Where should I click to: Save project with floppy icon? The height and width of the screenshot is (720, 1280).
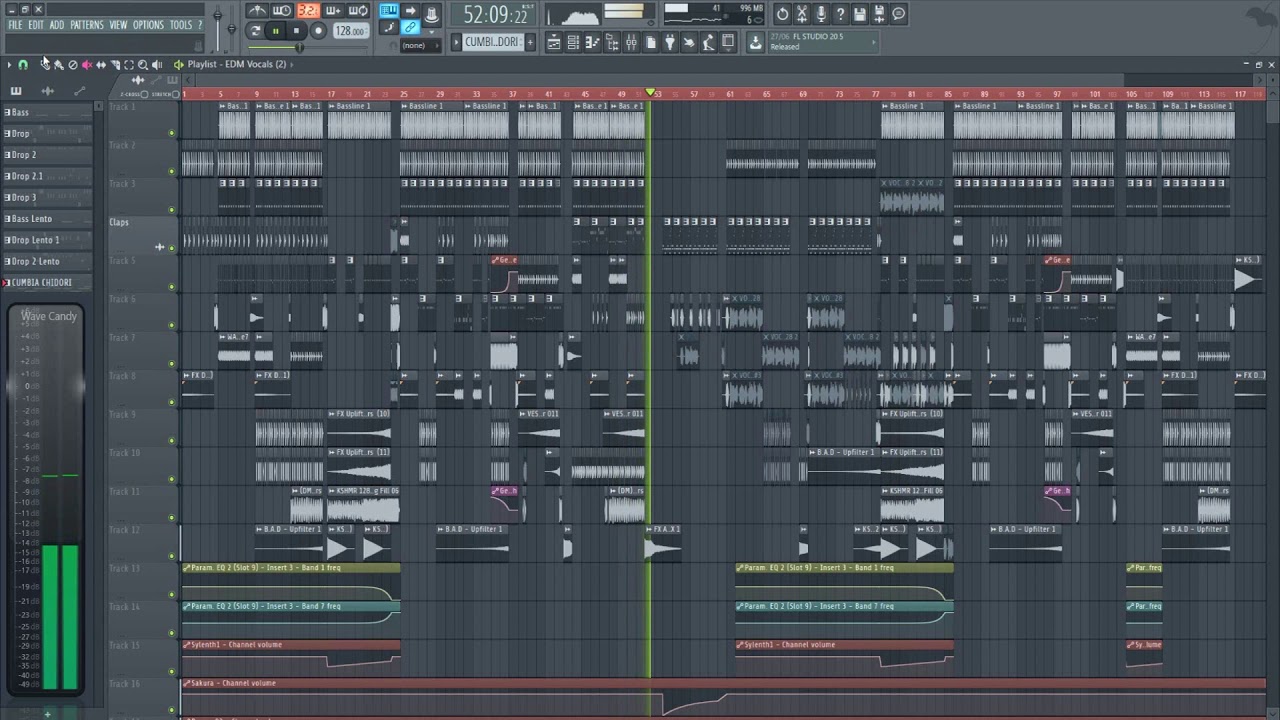pos(859,14)
